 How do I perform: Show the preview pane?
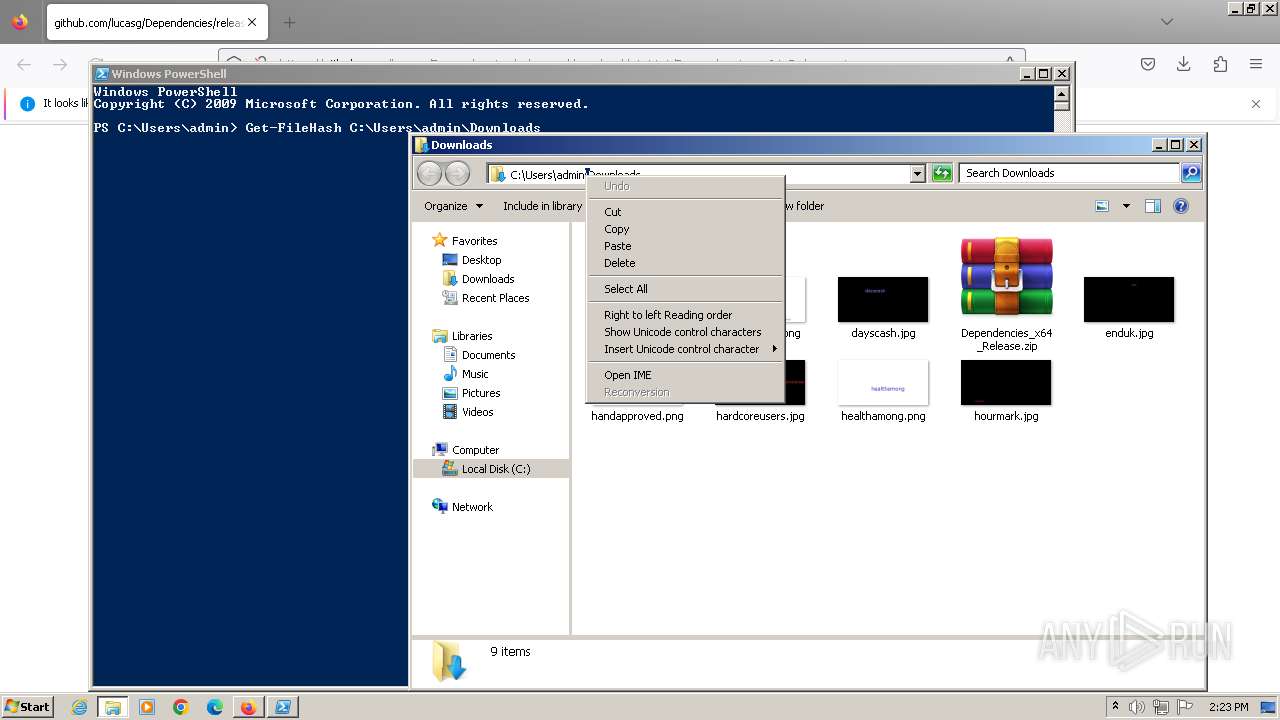(x=1153, y=206)
